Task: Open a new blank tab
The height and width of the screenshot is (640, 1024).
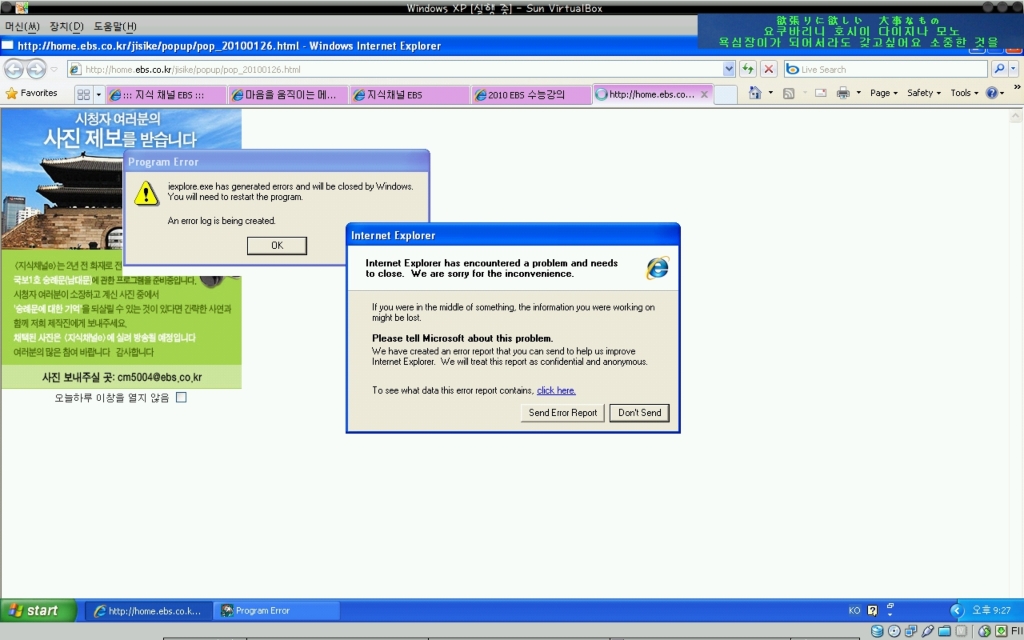Action: [x=726, y=95]
